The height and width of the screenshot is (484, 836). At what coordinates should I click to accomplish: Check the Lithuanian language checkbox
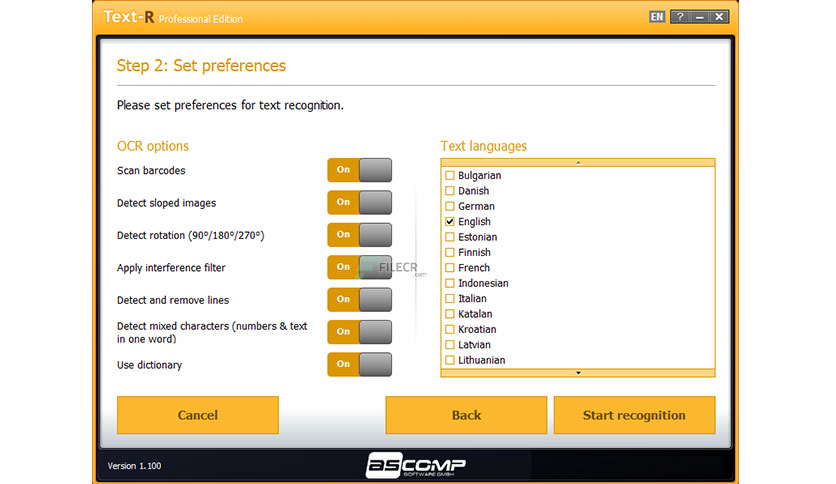pyautogui.click(x=450, y=360)
